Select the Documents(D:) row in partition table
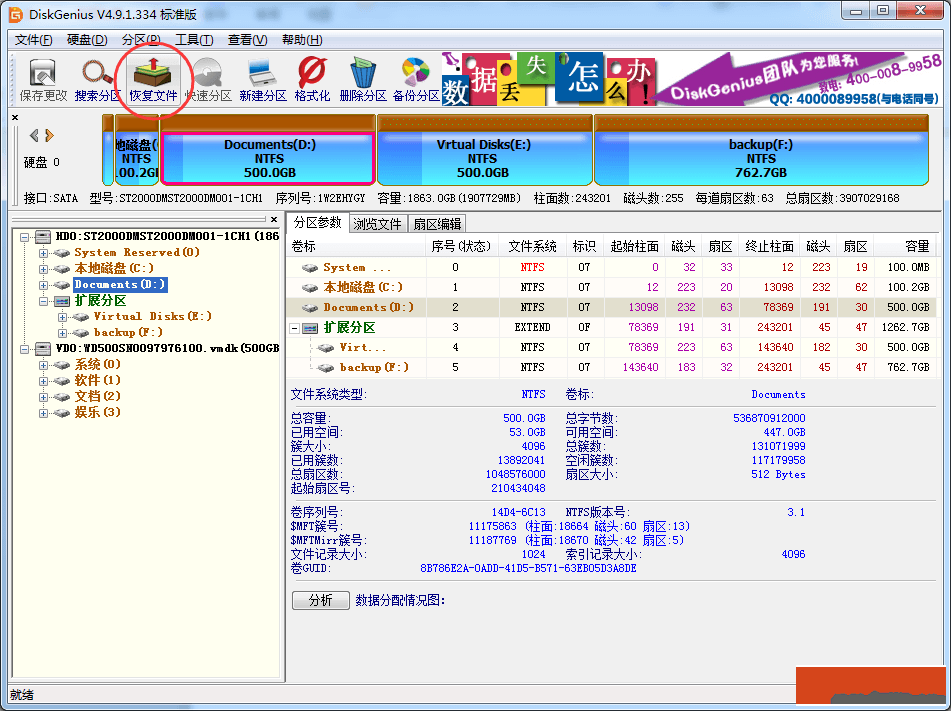The image size is (951, 711). pos(613,307)
